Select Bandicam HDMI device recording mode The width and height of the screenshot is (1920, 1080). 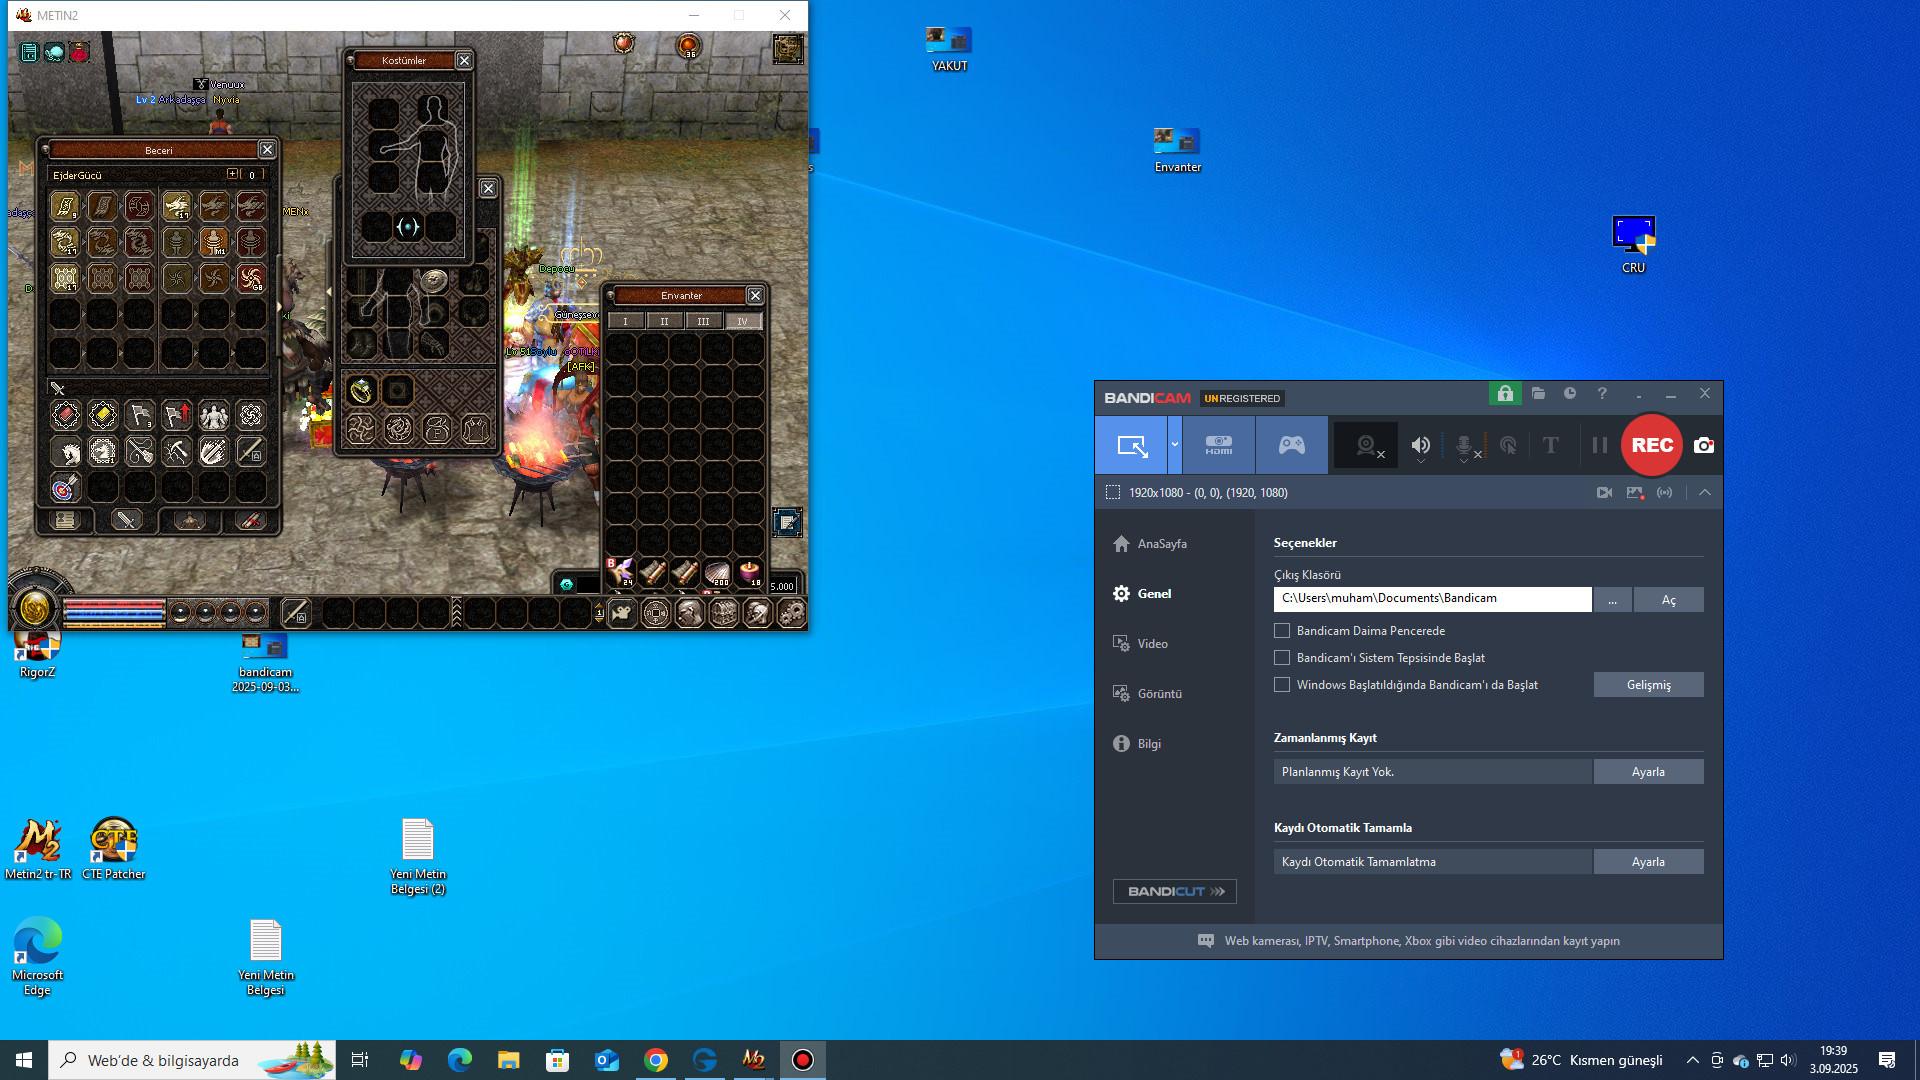pyautogui.click(x=1218, y=446)
